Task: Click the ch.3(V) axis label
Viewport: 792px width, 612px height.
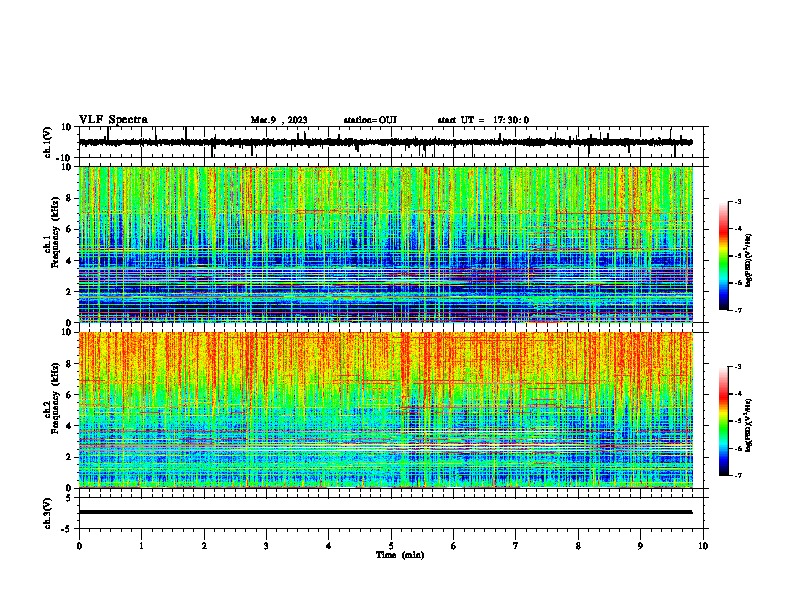Action: 48,513
